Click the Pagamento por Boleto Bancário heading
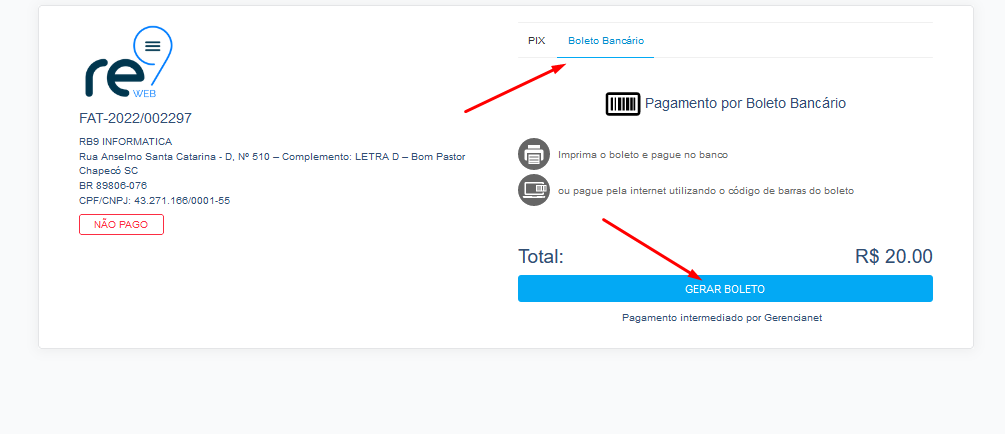The image size is (1005, 434). (x=745, y=103)
